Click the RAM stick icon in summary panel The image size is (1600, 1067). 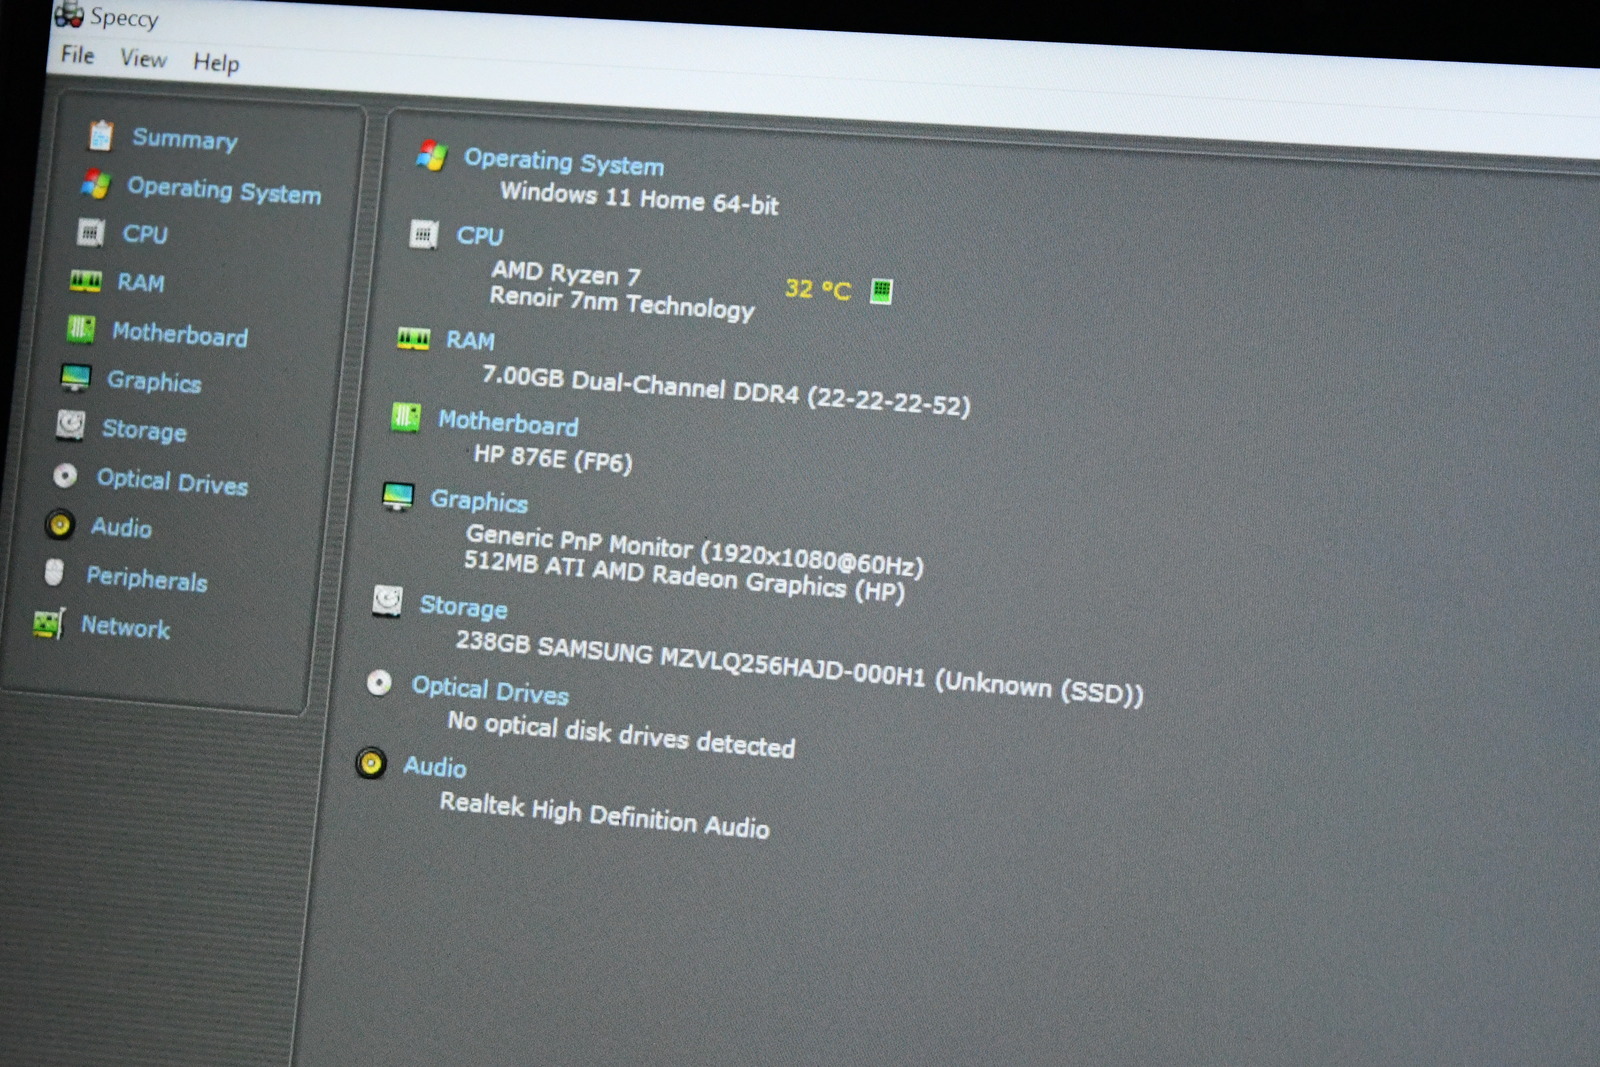click(x=413, y=338)
